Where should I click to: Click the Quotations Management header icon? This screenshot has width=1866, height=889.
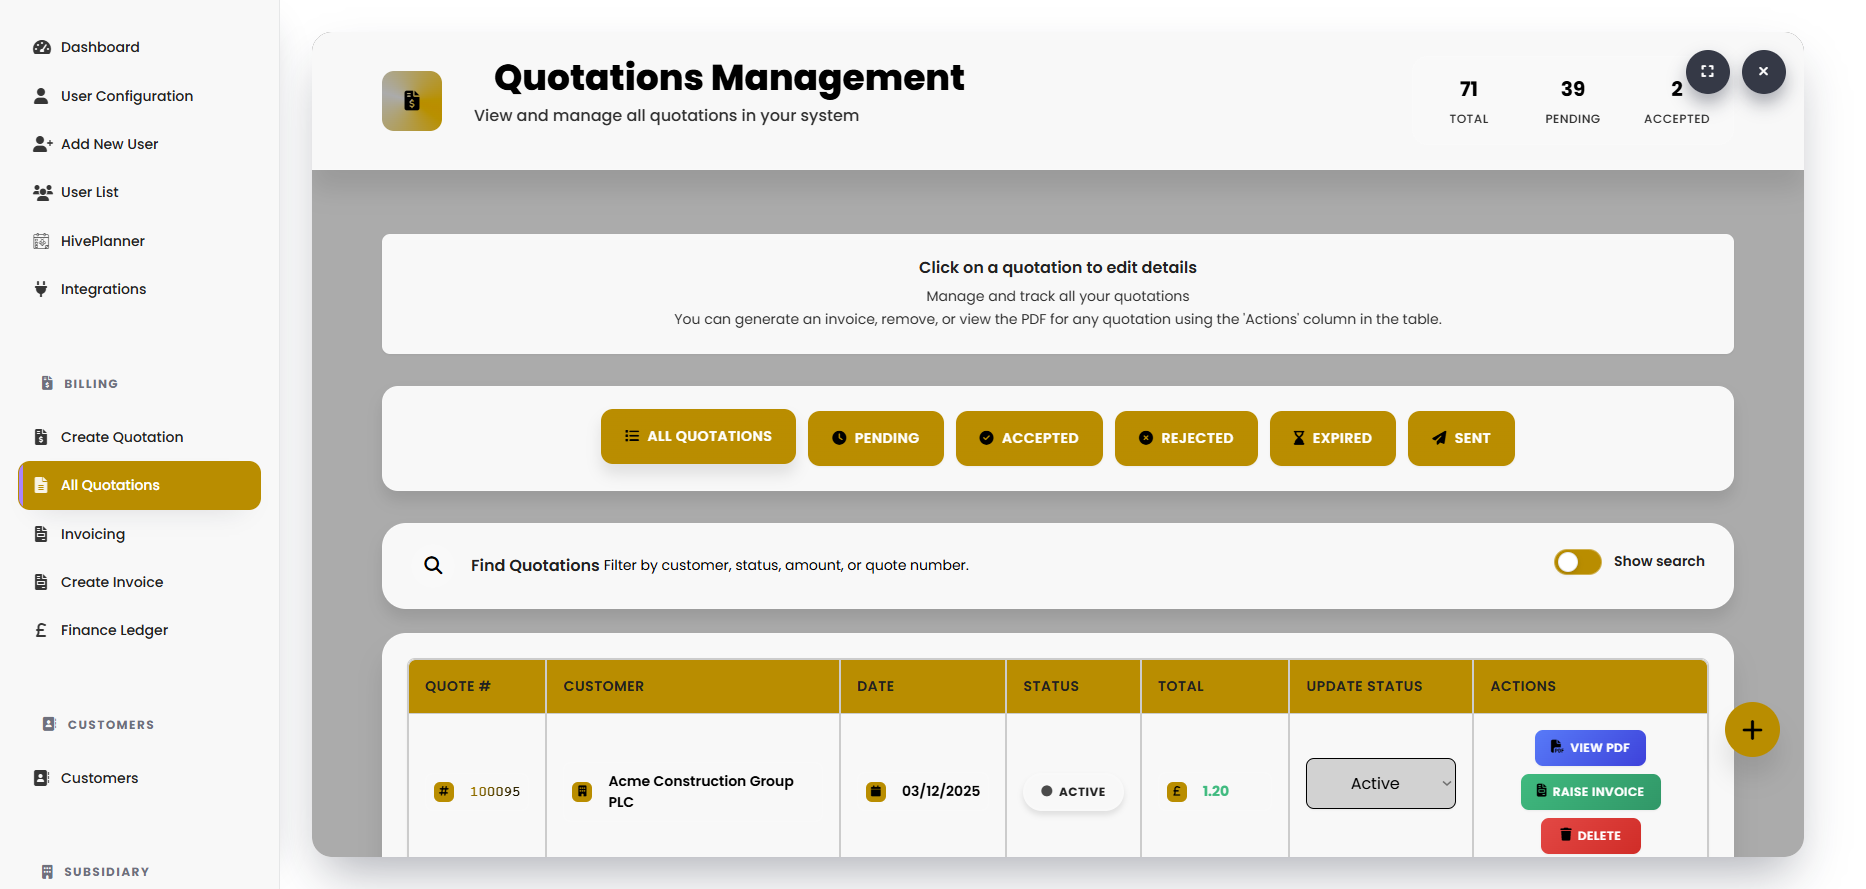412,101
